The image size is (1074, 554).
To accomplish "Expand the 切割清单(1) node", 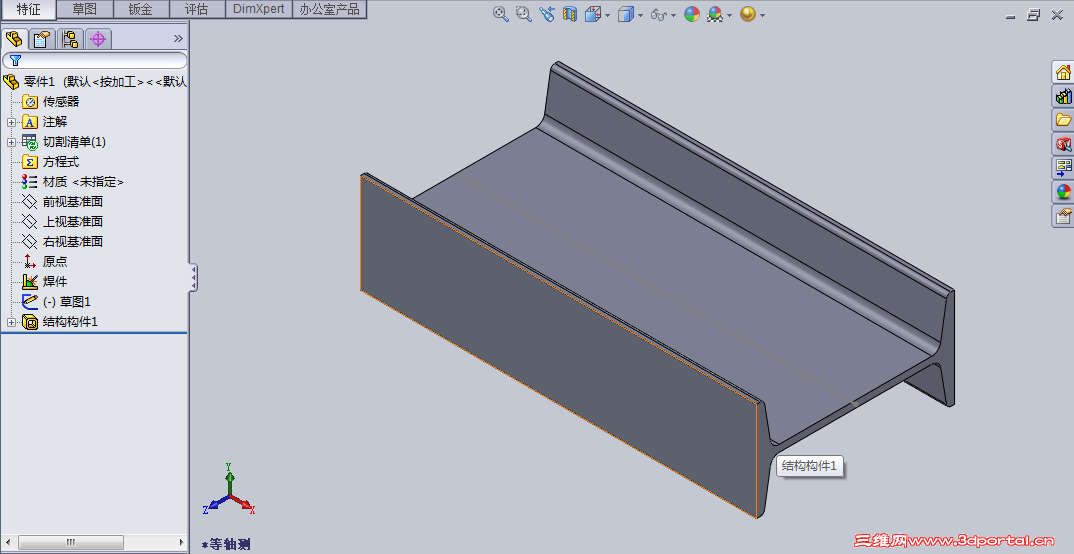I will point(11,142).
